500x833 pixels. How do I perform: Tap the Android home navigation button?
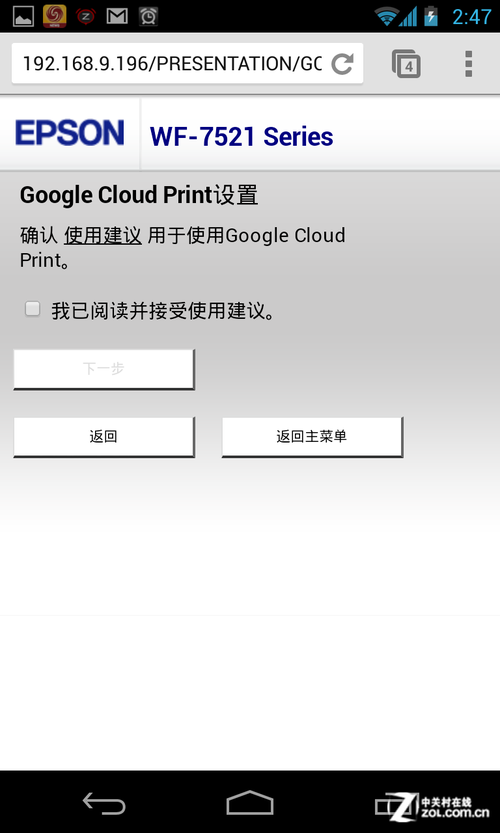250,803
